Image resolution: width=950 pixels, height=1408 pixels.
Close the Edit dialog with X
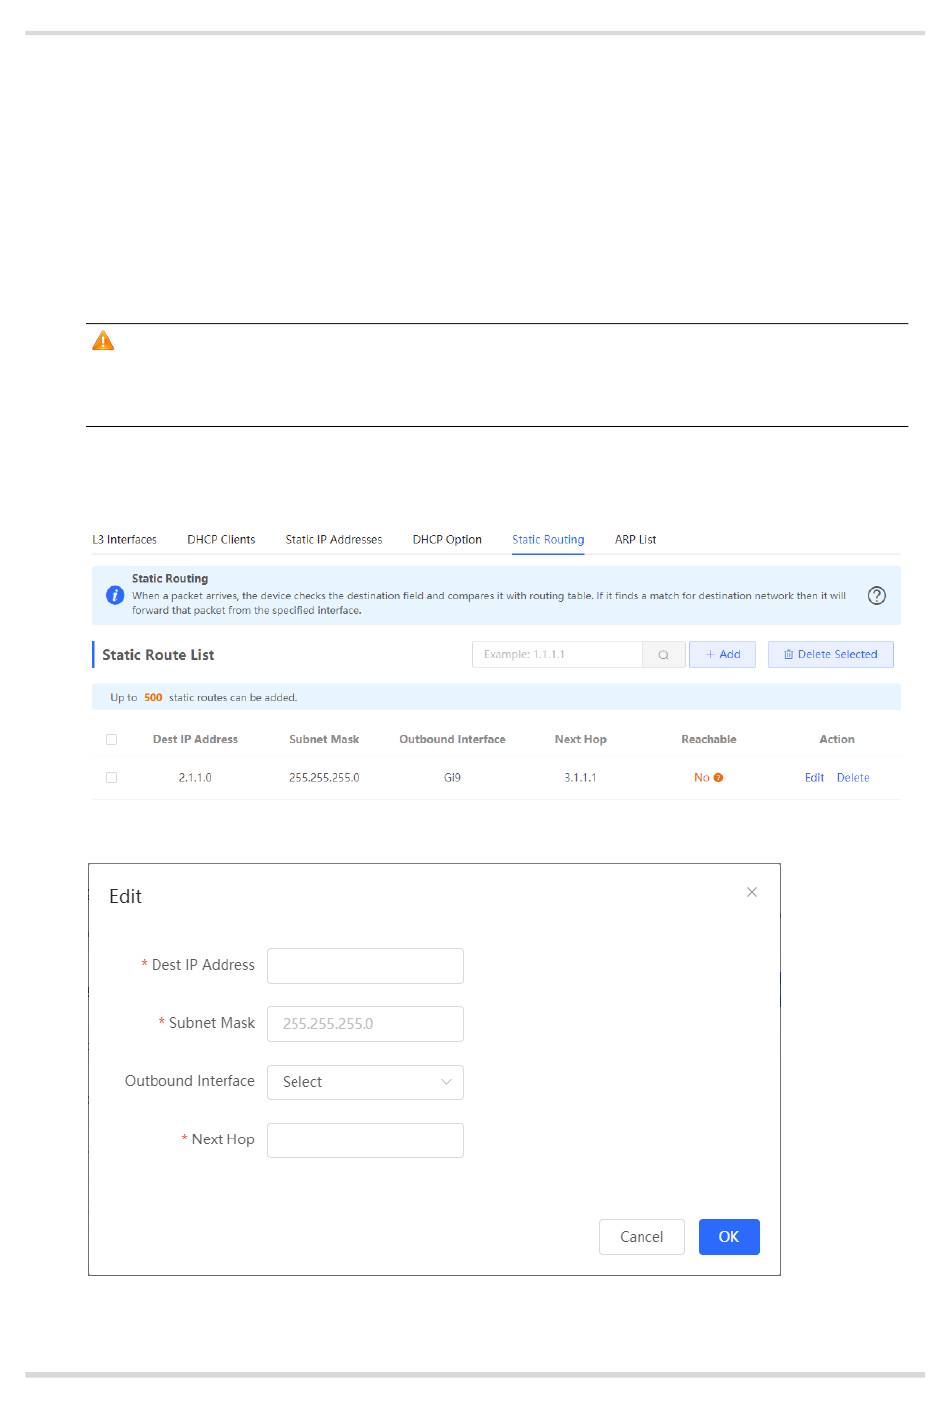click(x=752, y=892)
